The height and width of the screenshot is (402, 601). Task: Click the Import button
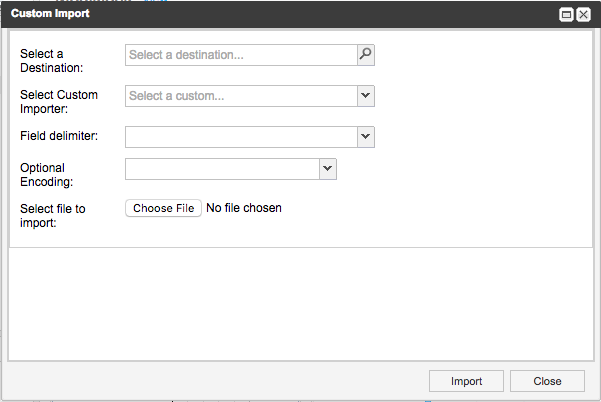coord(466,381)
